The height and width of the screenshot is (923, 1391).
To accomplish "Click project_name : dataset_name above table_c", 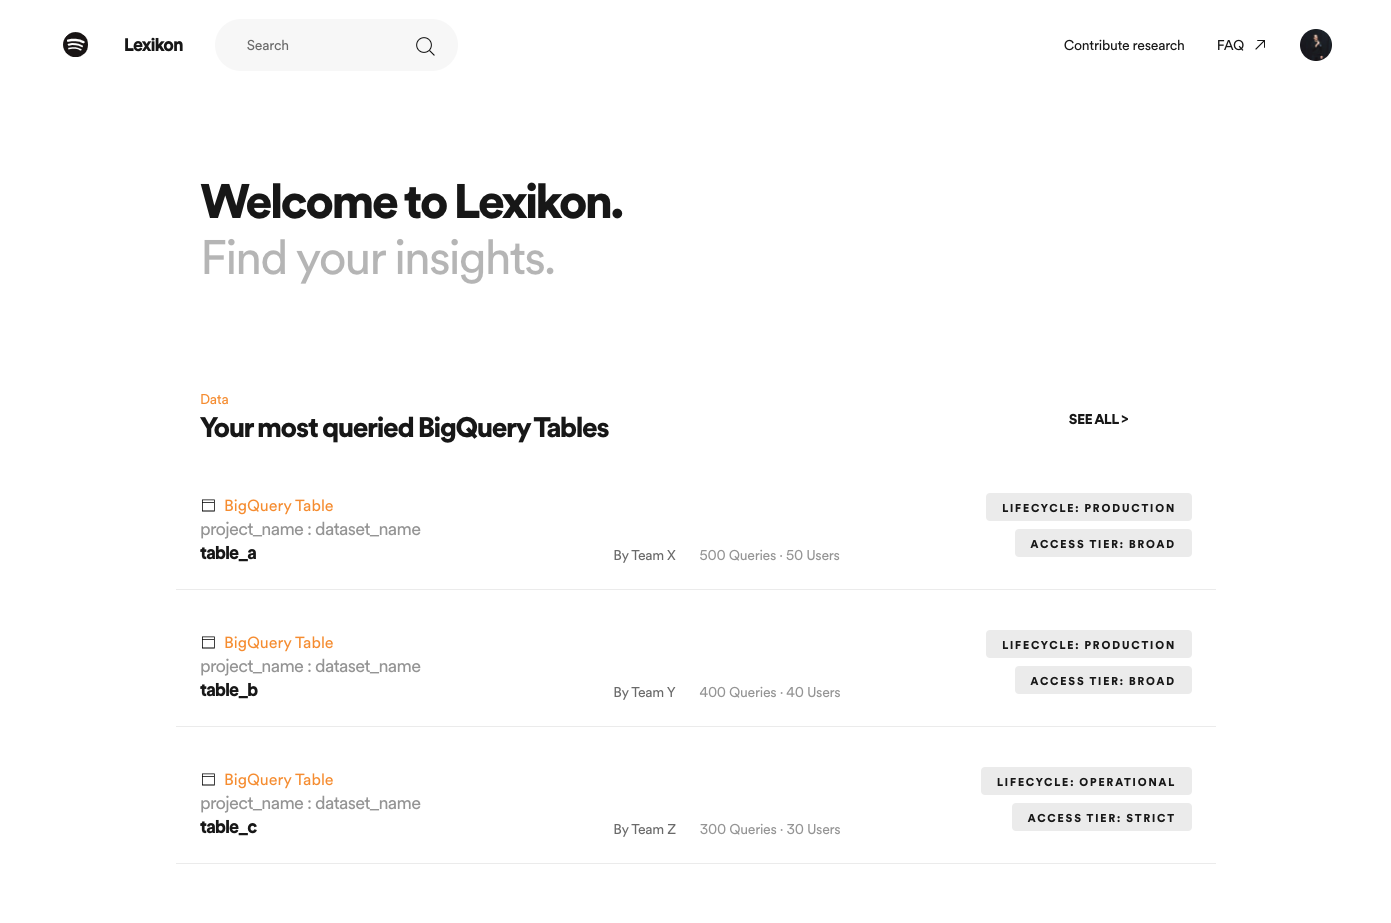I will click(x=310, y=803).
